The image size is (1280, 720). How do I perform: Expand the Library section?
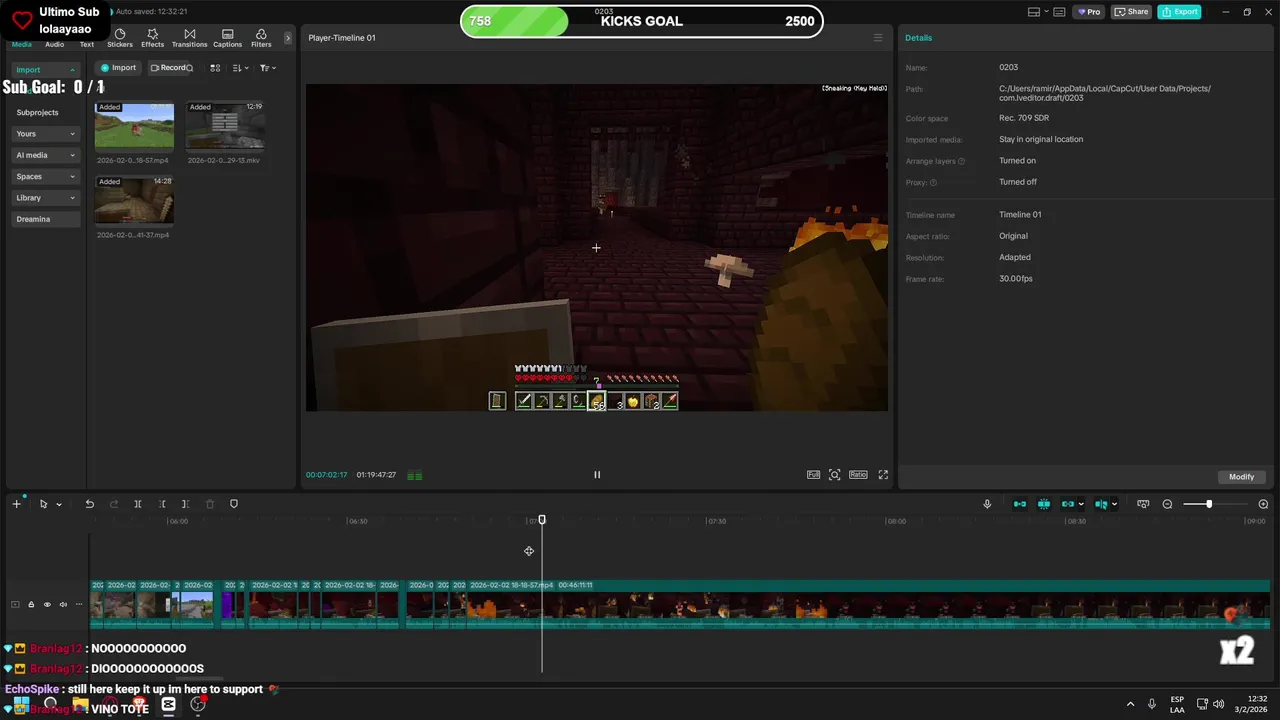click(x=46, y=198)
